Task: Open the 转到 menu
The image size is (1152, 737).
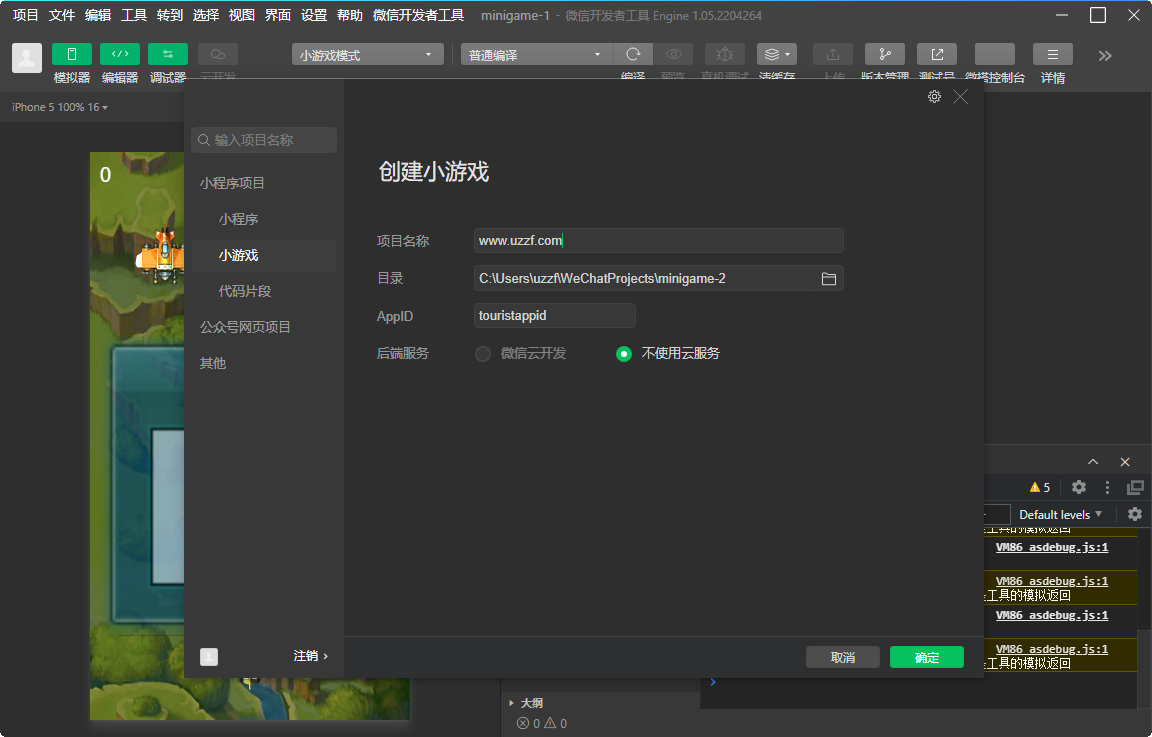Action: 170,15
